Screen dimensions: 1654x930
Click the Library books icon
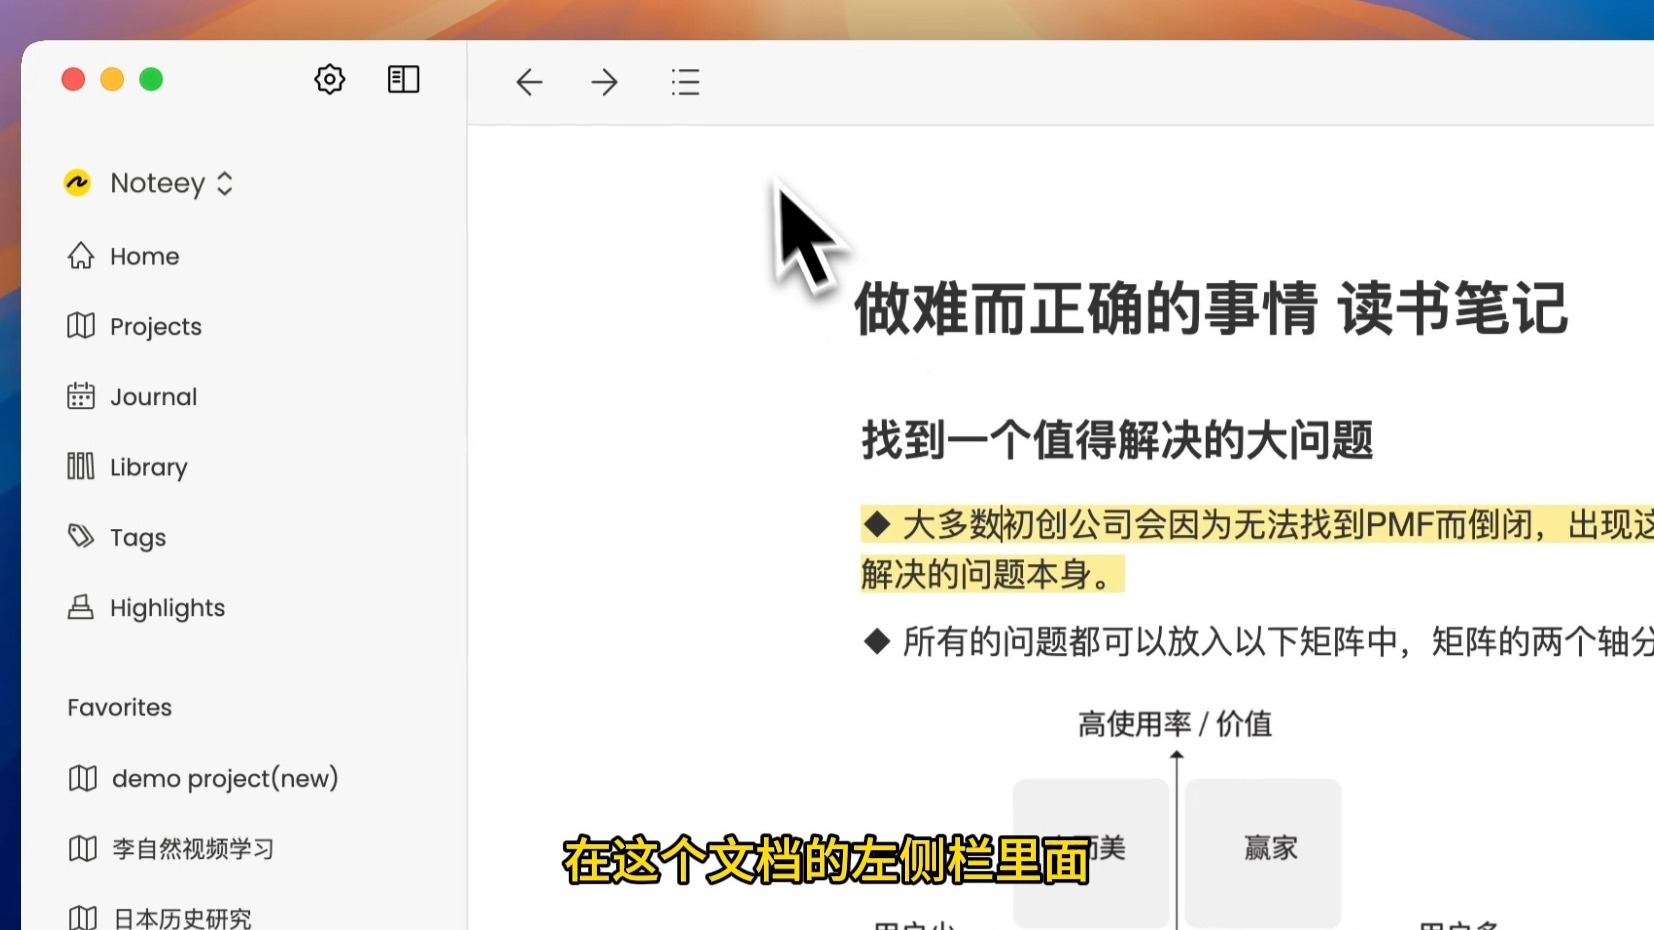(x=82, y=466)
